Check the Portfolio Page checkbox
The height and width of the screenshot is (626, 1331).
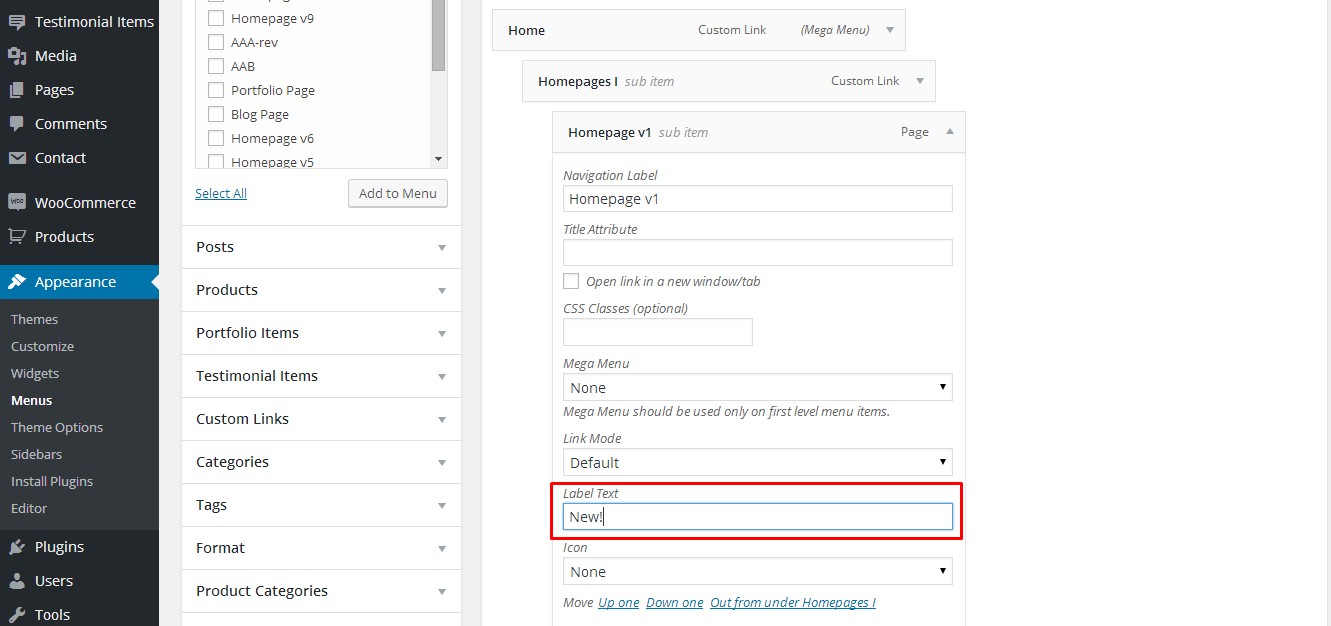pyautogui.click(x=215, y=90)
